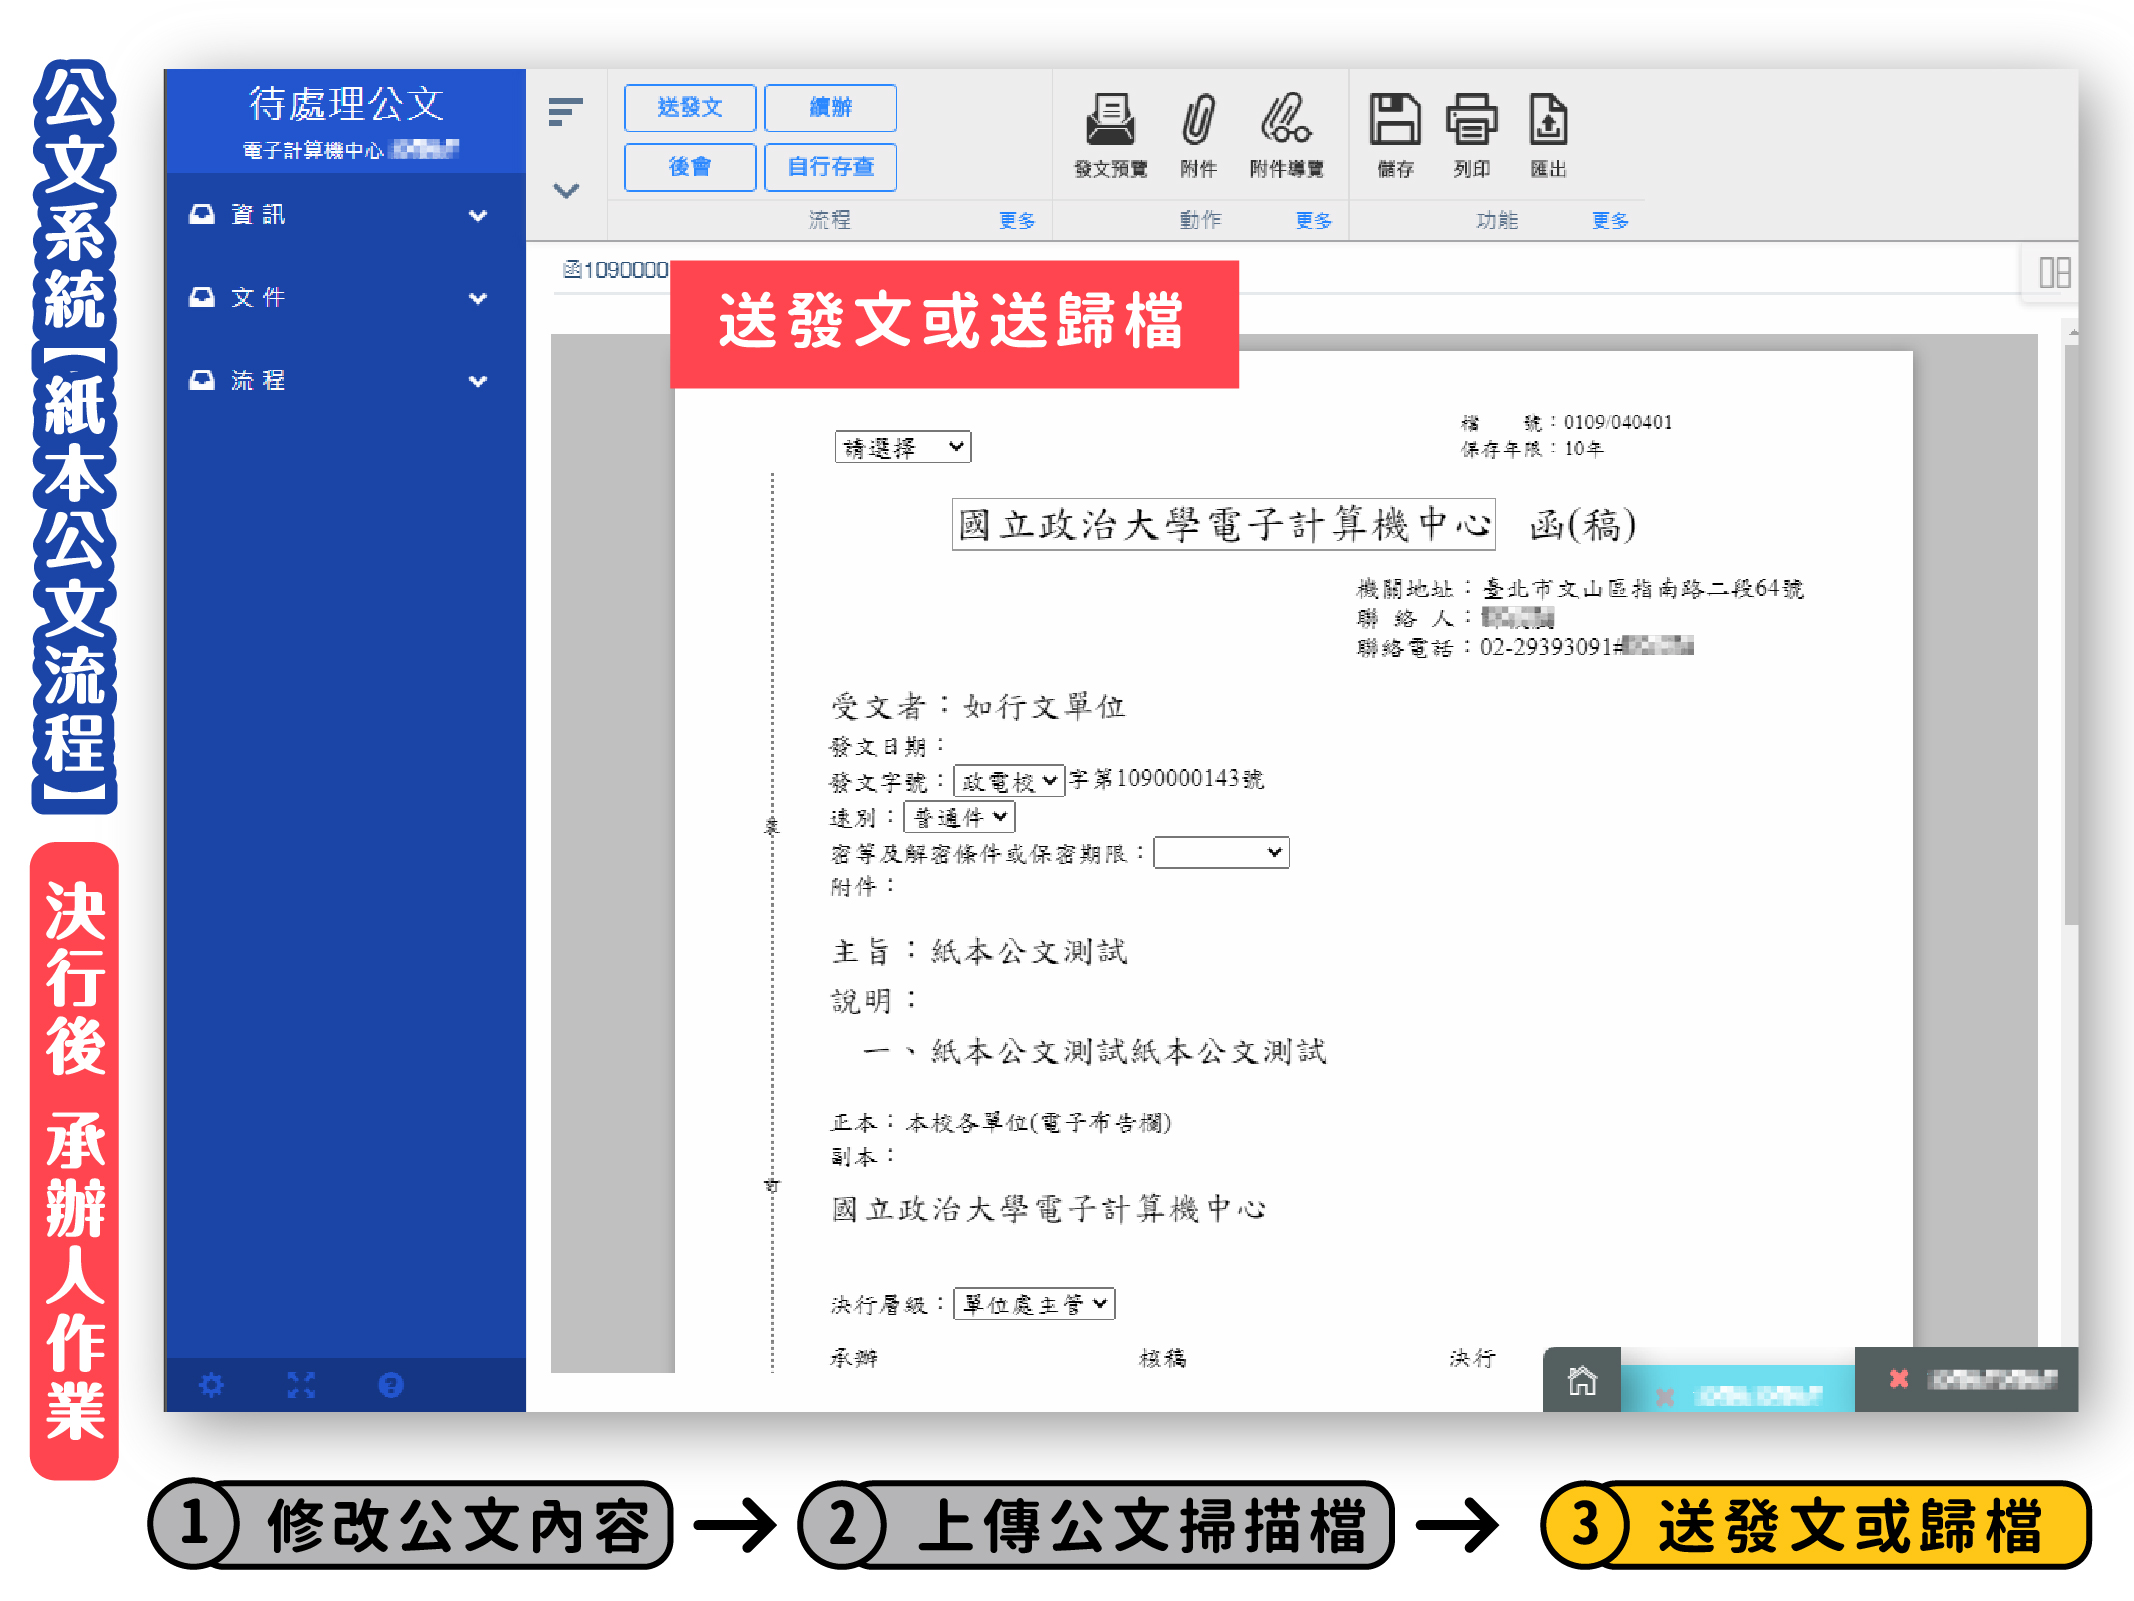Toggle the sidebar with the hamburger list icon
This screenshot has height=1601, width=2134.
click(x=565, y=111)
